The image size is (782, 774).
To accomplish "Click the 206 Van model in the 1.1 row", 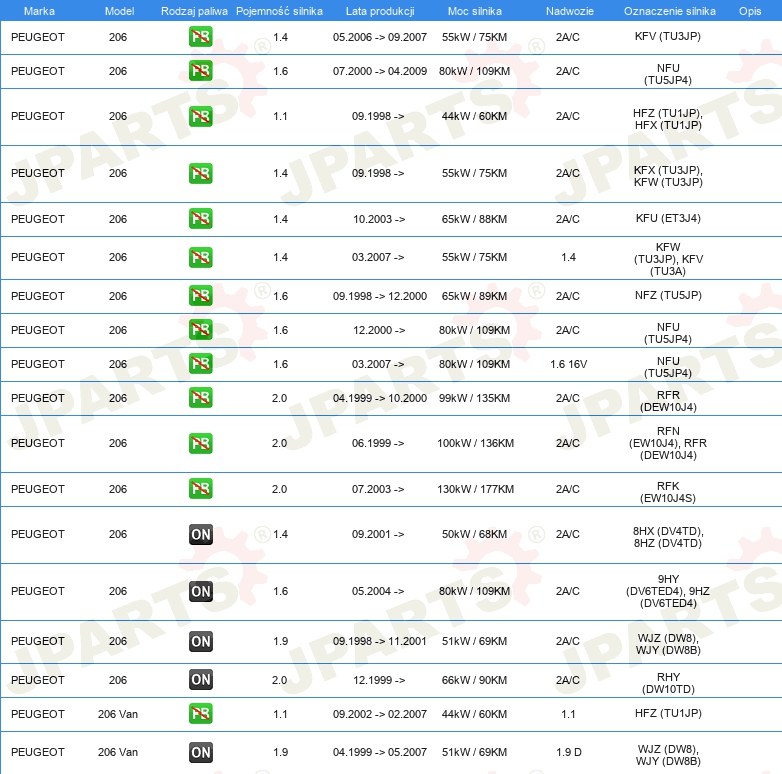I will [118, 714].
